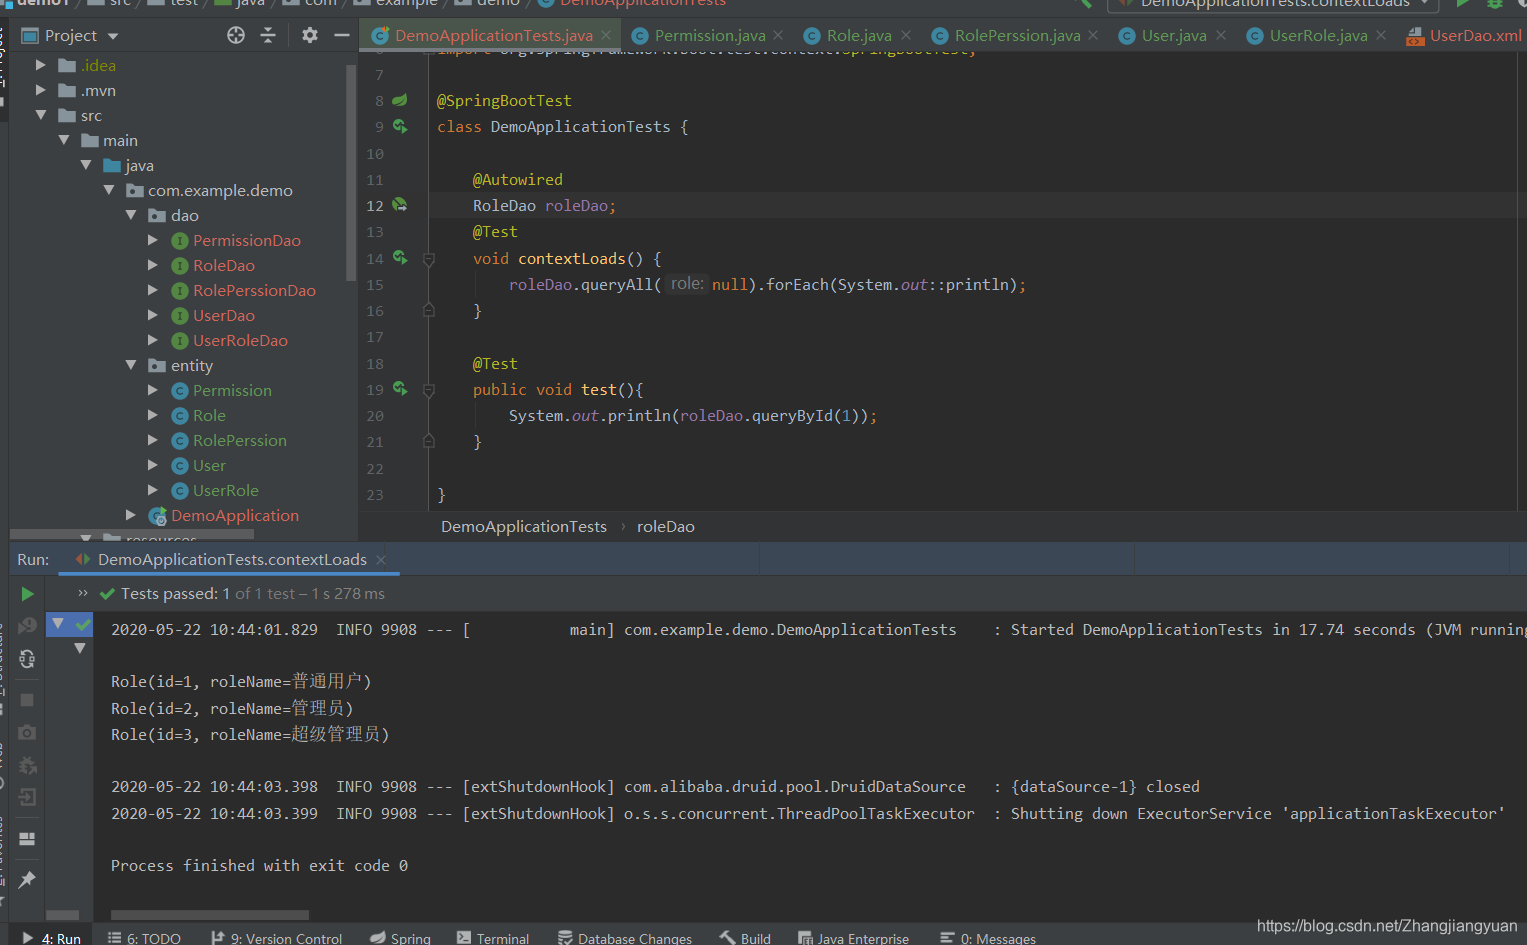Click the DemoApplicationTests breadcrumb

click(524, 526)
